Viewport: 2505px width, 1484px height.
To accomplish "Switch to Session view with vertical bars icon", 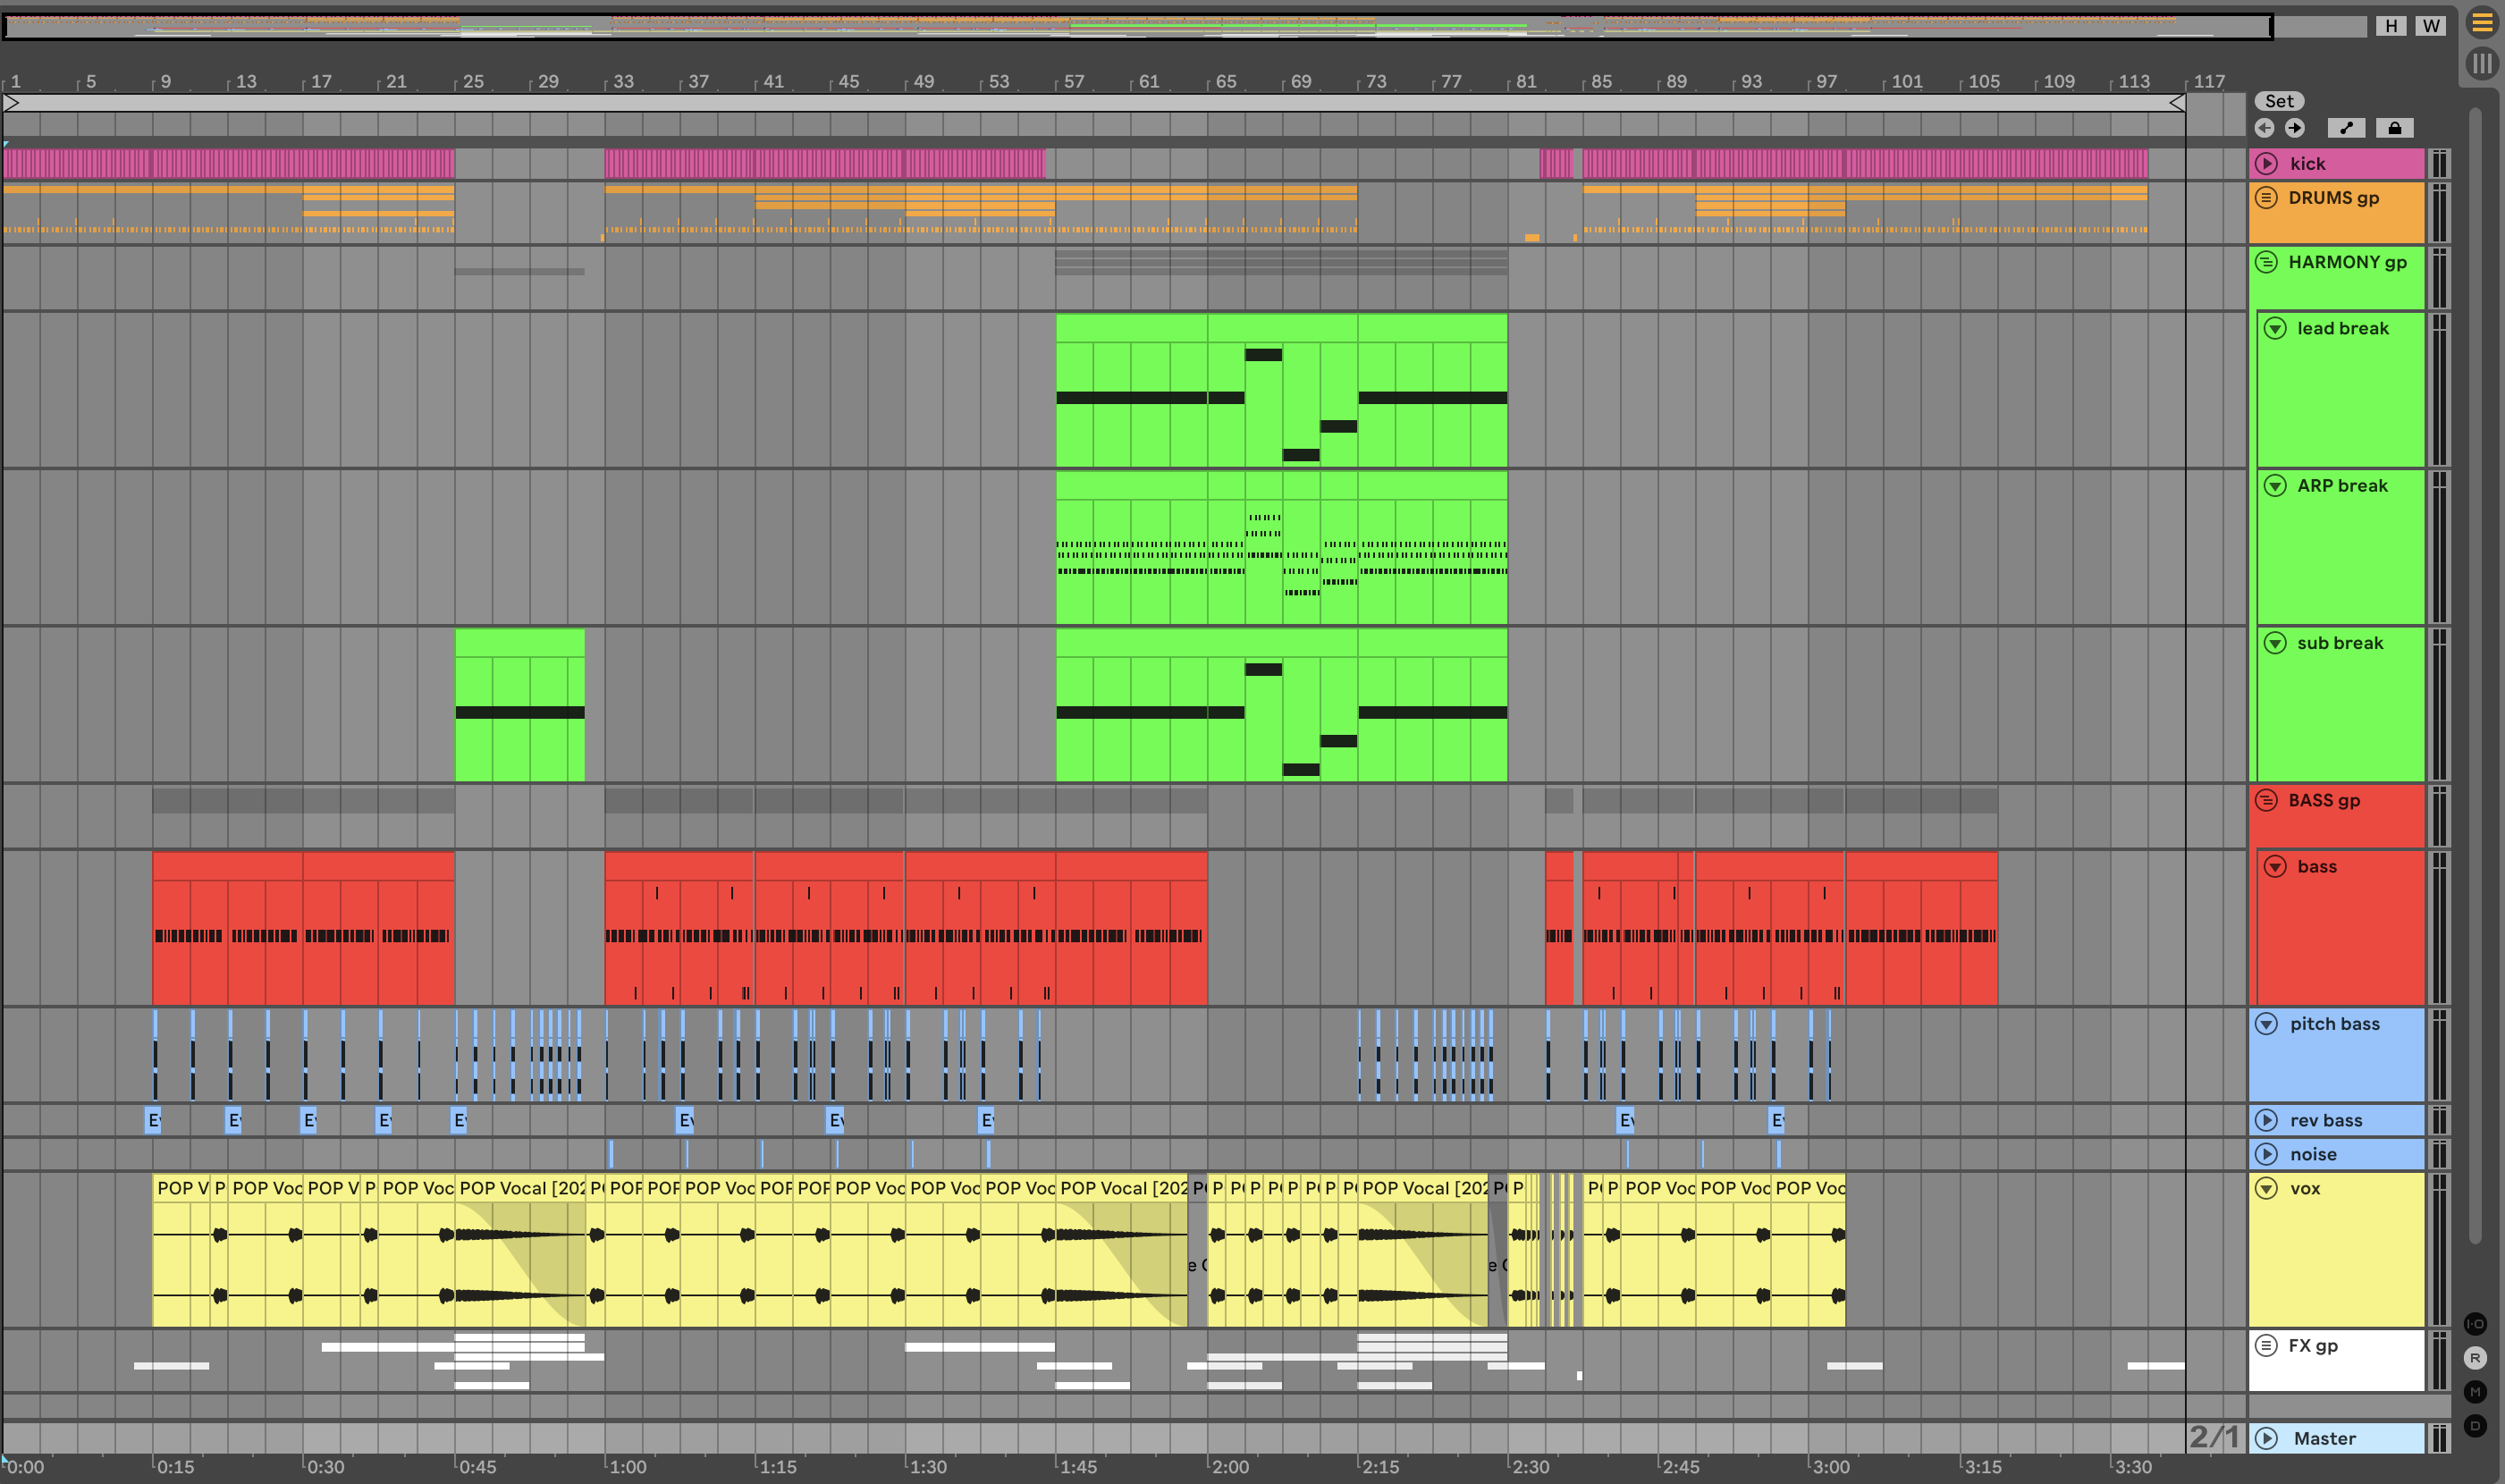I will tap(2482, 64).
